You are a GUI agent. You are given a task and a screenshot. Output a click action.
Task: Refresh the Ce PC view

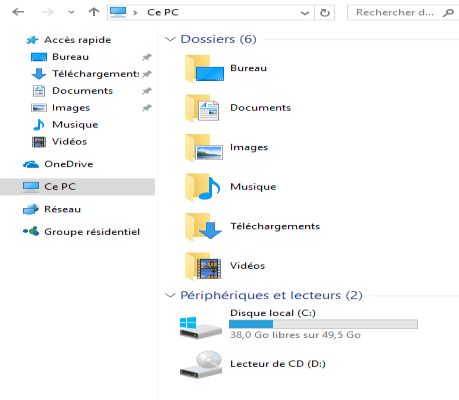pyautogui.click(x=325, y=13)
